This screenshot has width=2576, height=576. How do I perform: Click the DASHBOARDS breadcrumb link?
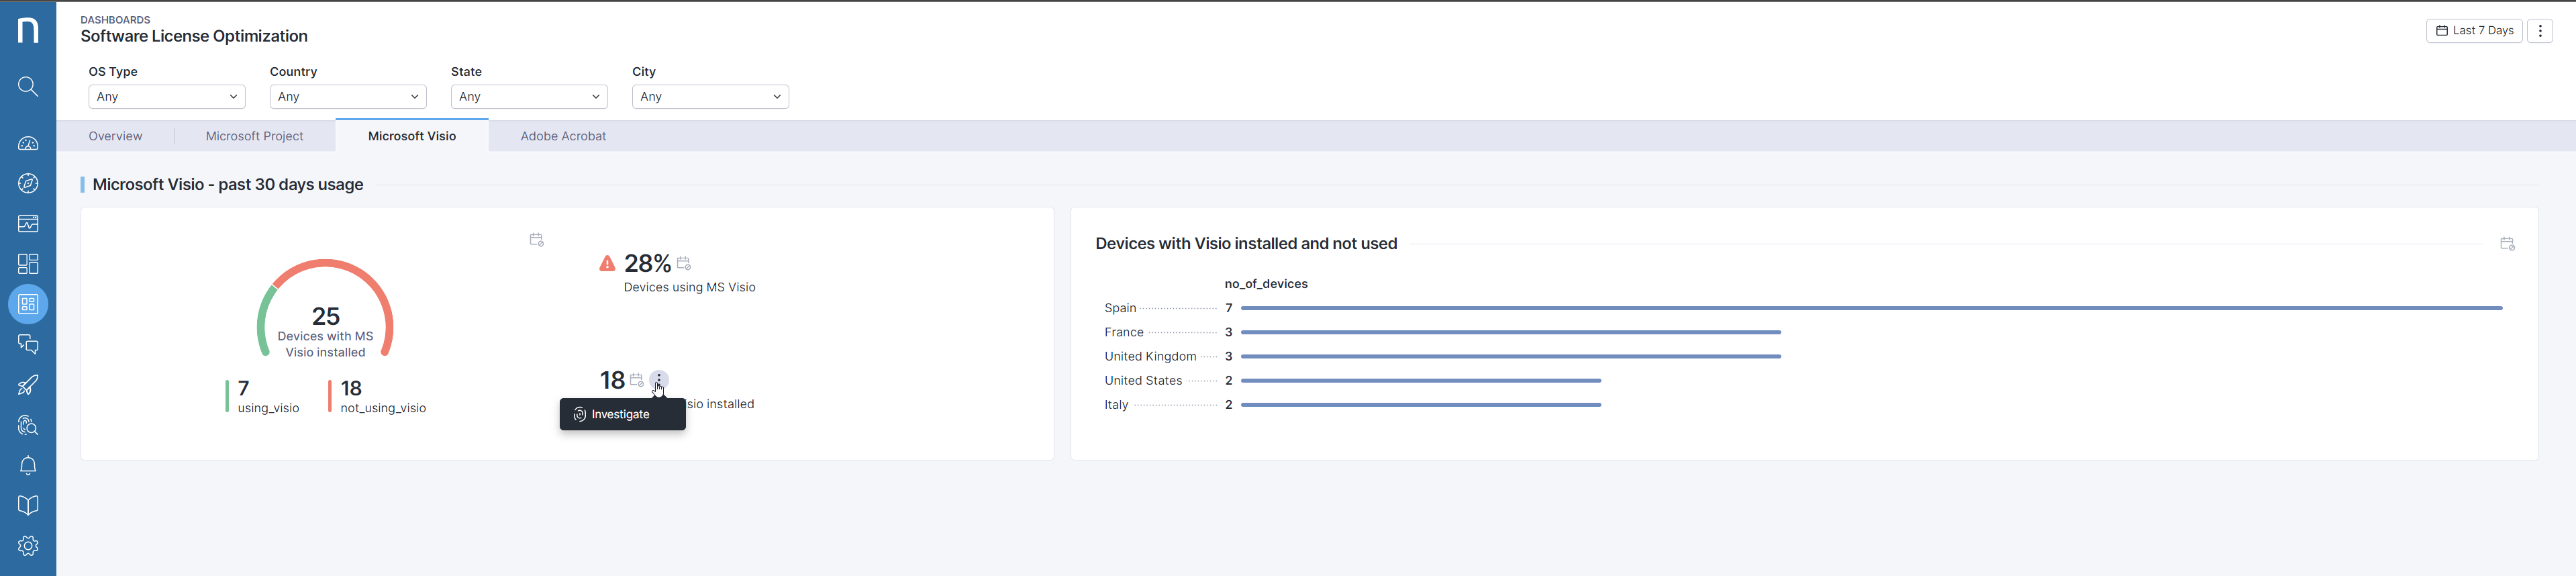coord(115,20)
